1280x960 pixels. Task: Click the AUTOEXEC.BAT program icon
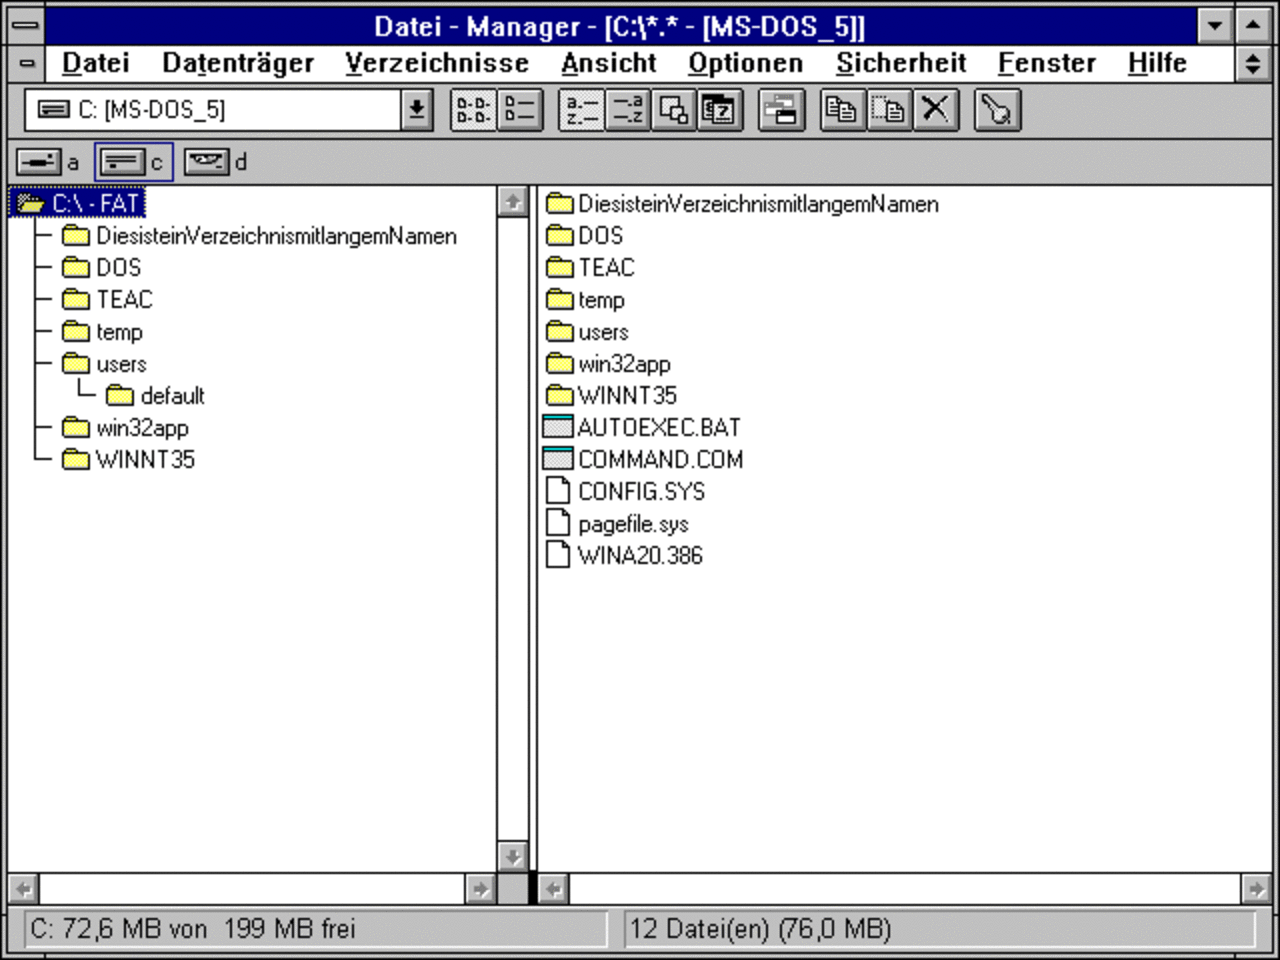coord(557,427)
